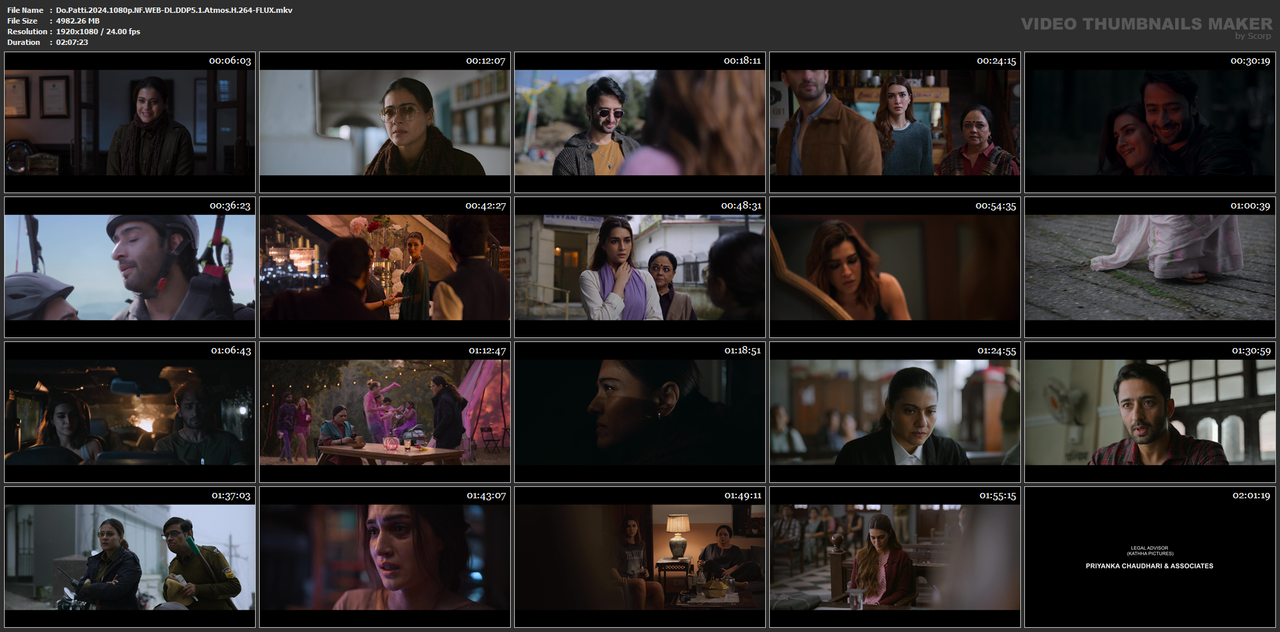Select the thumbnail timestamped 00:54:35
1280x632 pixels.
pos(895,267)
